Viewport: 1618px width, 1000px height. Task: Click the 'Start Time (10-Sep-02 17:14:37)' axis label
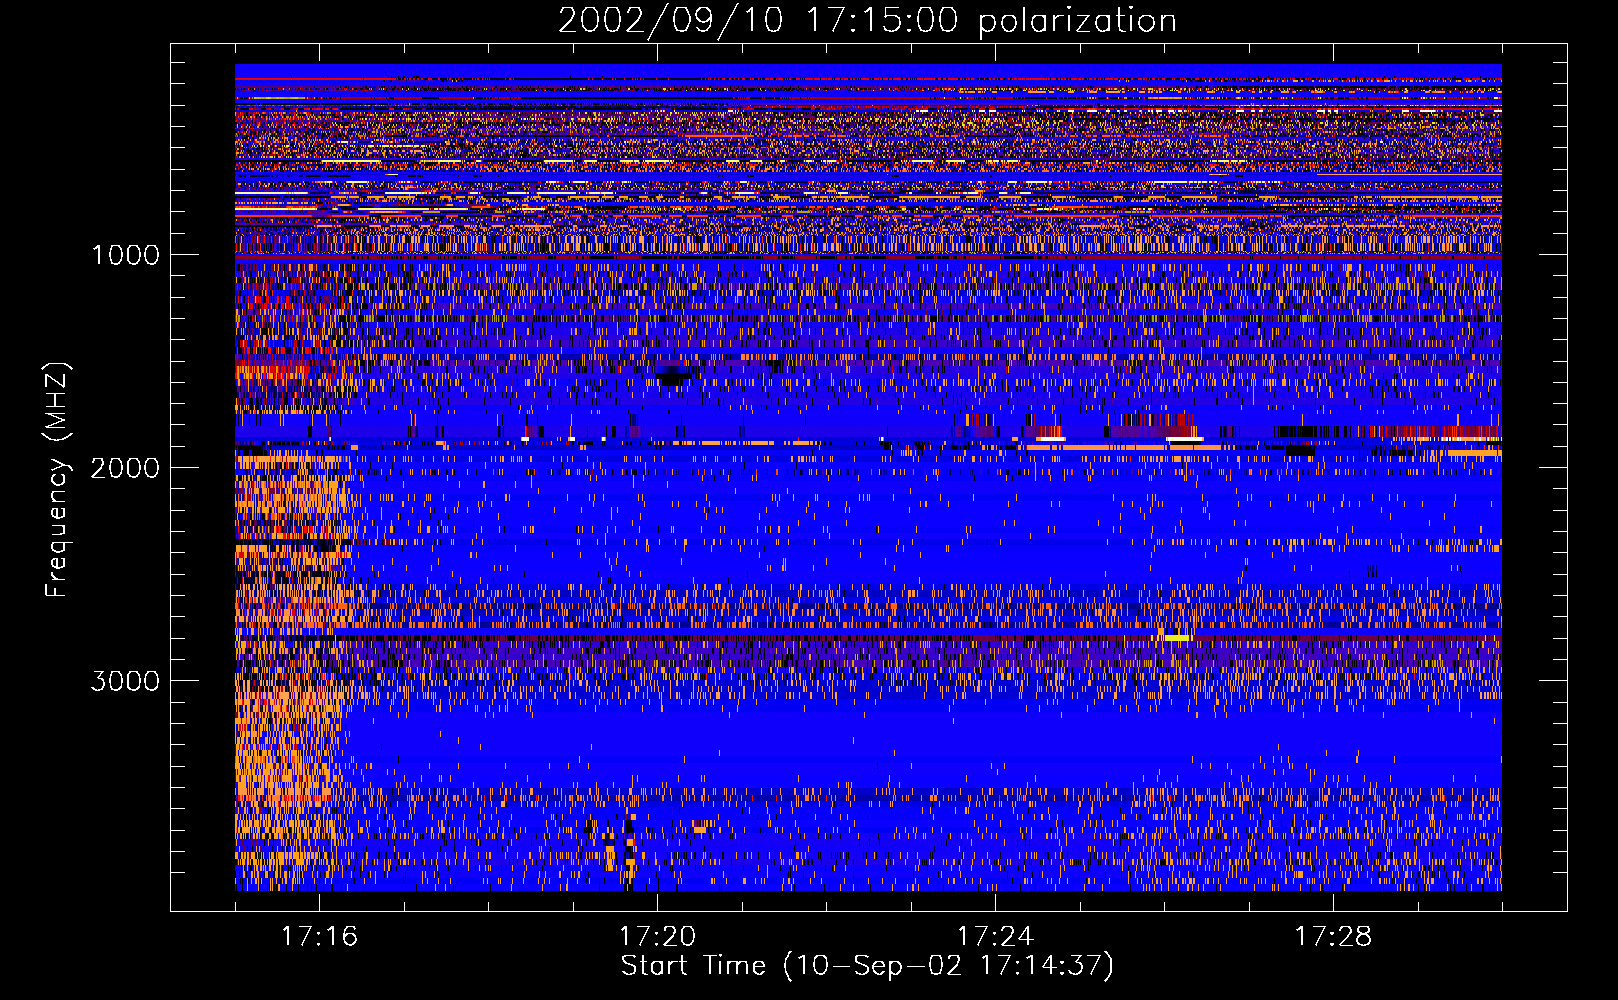point(867,966)
